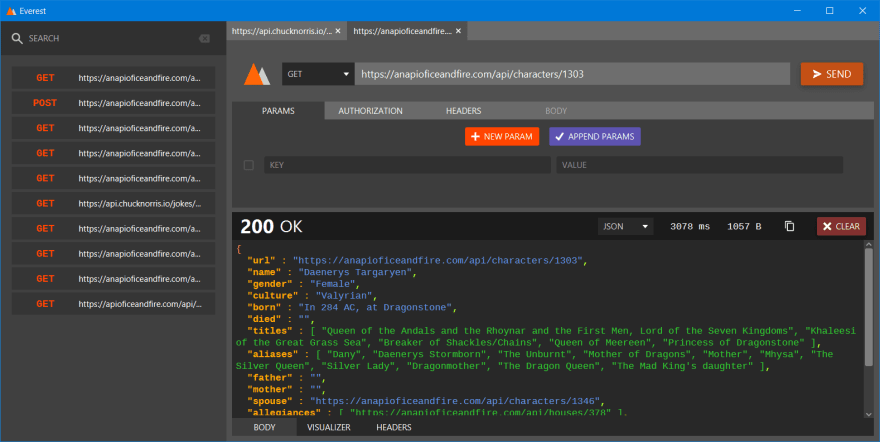Click the response scrollbar thumb
Image resolution: width=880 pixels, height=442 pixels.
[869, 309]
